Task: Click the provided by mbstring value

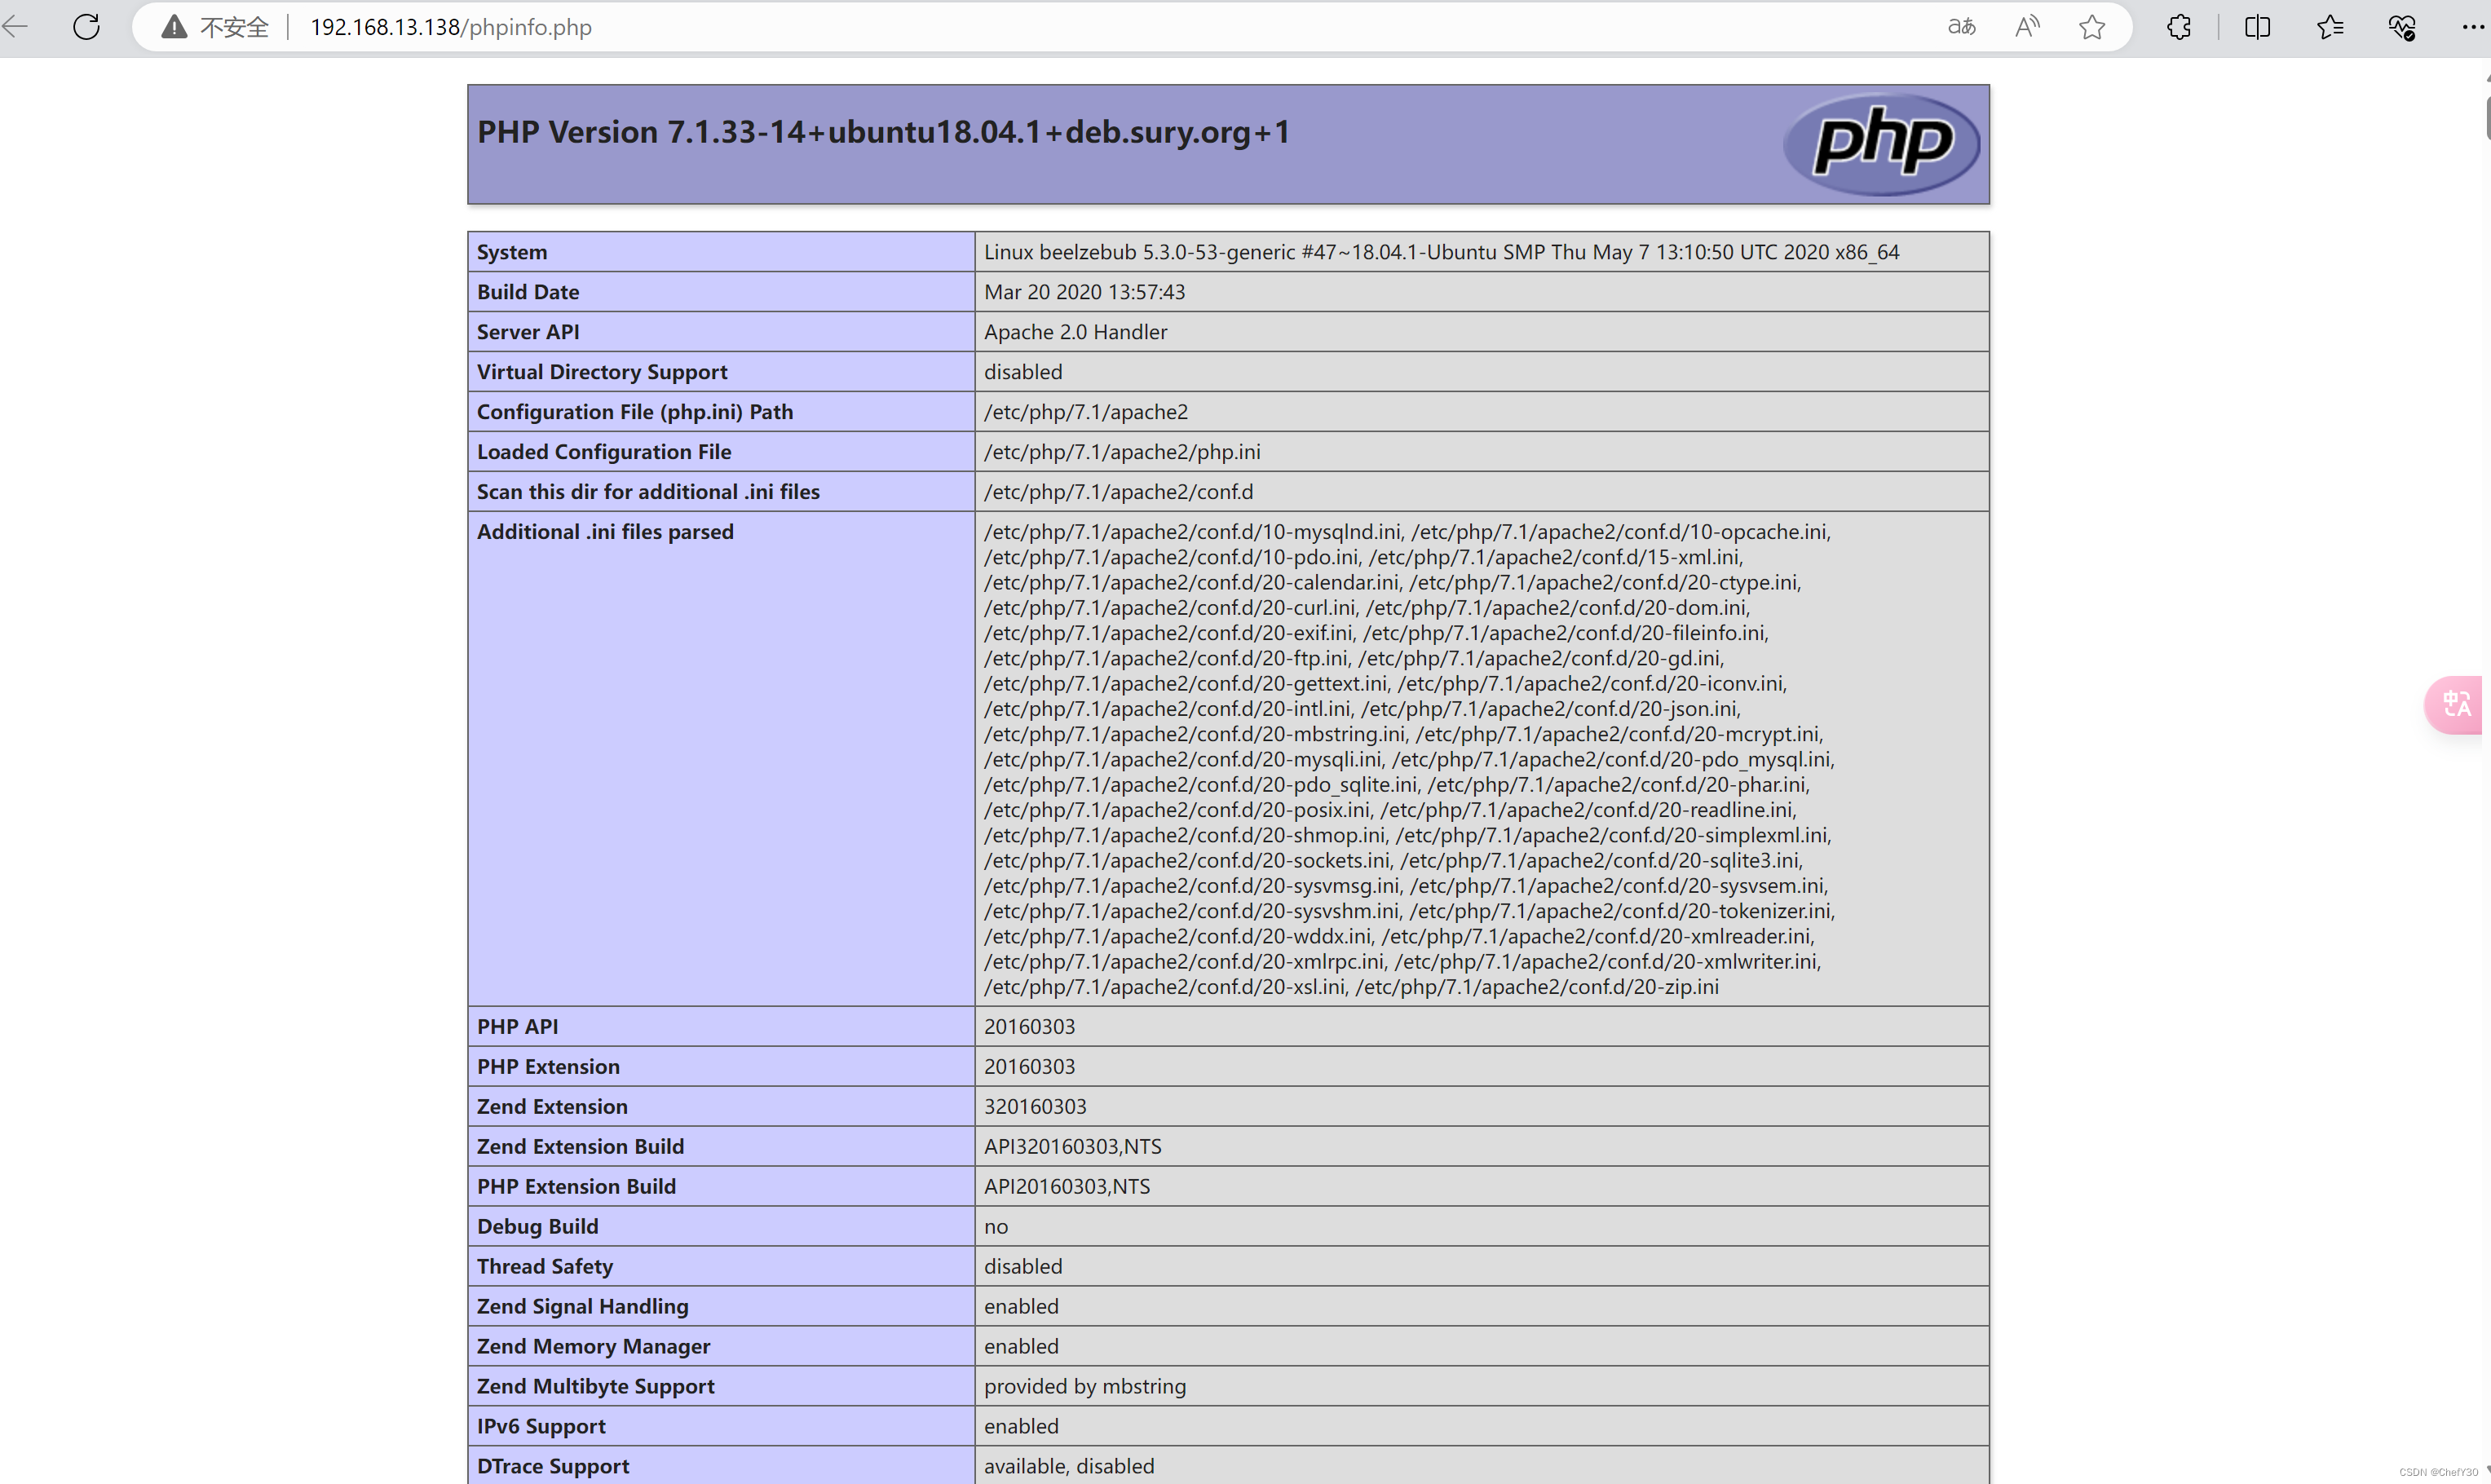Action: pyautogui.click(x=1085, y=1386)
